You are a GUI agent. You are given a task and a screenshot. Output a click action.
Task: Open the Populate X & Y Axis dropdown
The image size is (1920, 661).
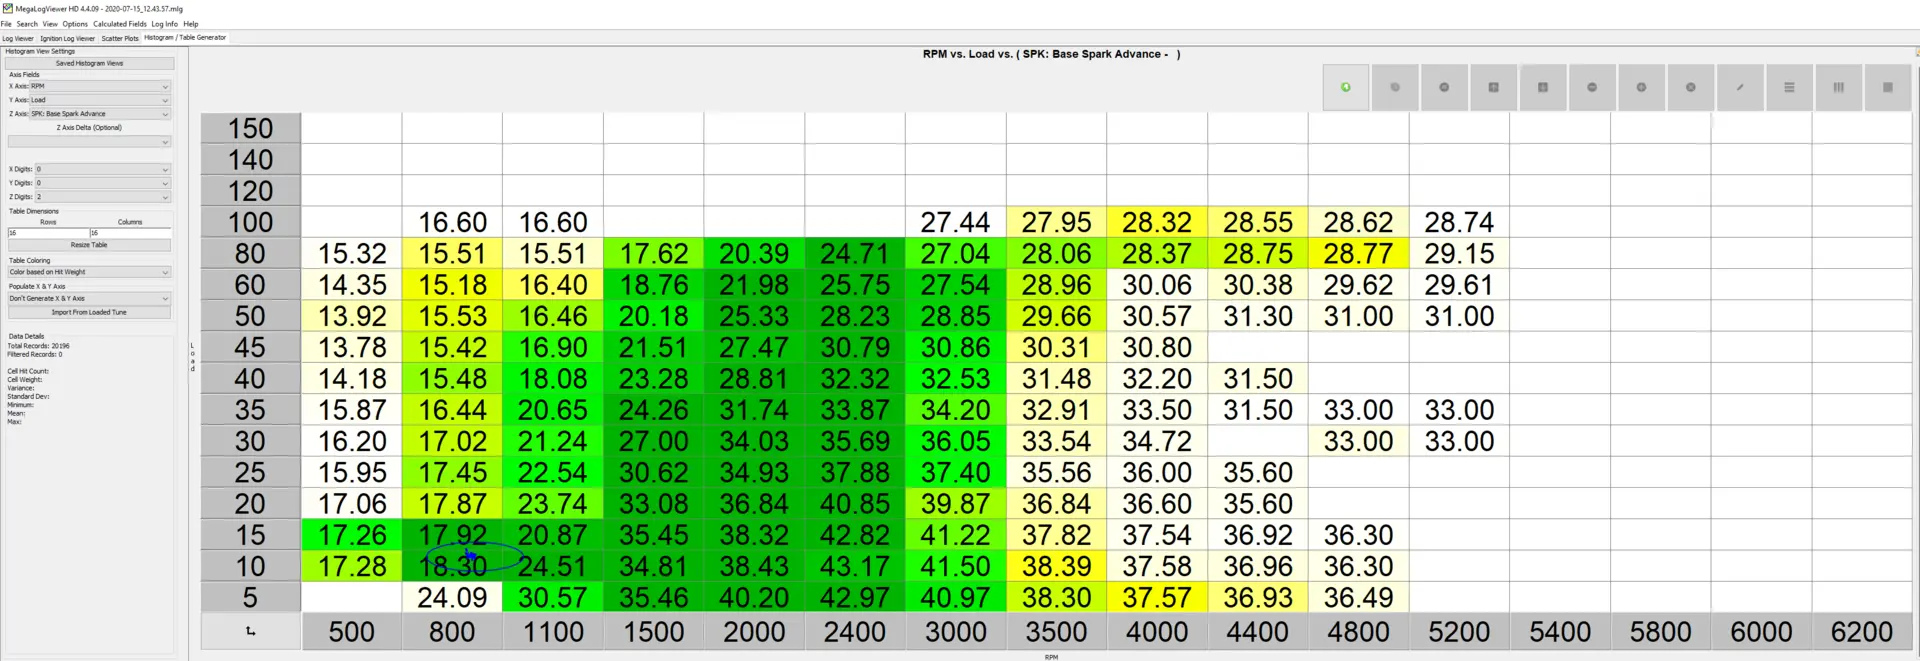click(x=89, y=298)
